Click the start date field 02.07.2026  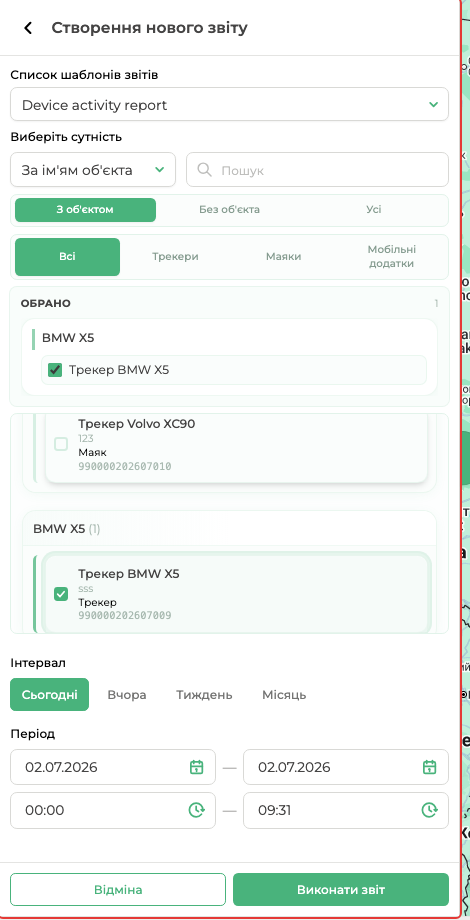pos(113,767)
